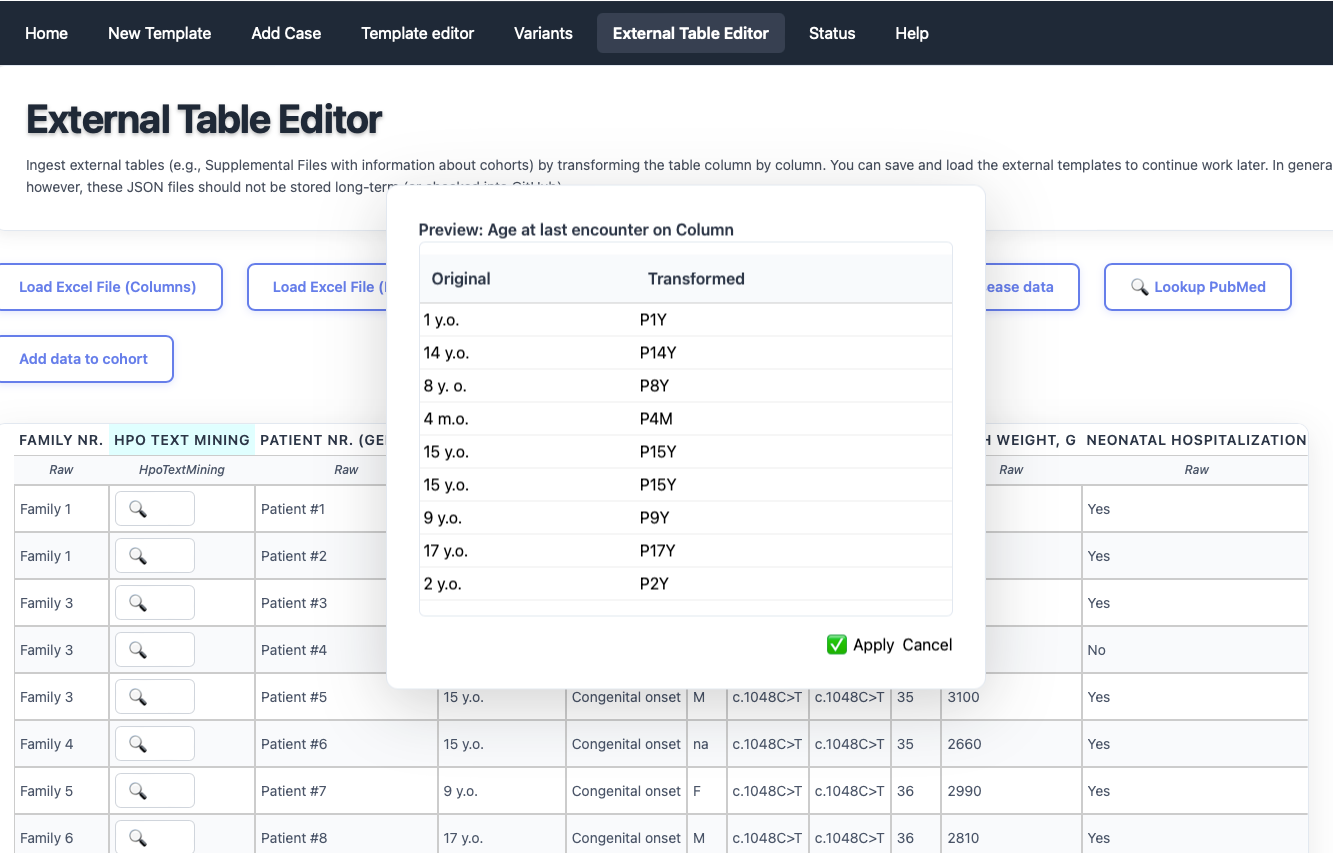This screenshot has height=853, width=1333.
Task: Open the Status page
Action: pyautogui.click(x=831, y=33)
